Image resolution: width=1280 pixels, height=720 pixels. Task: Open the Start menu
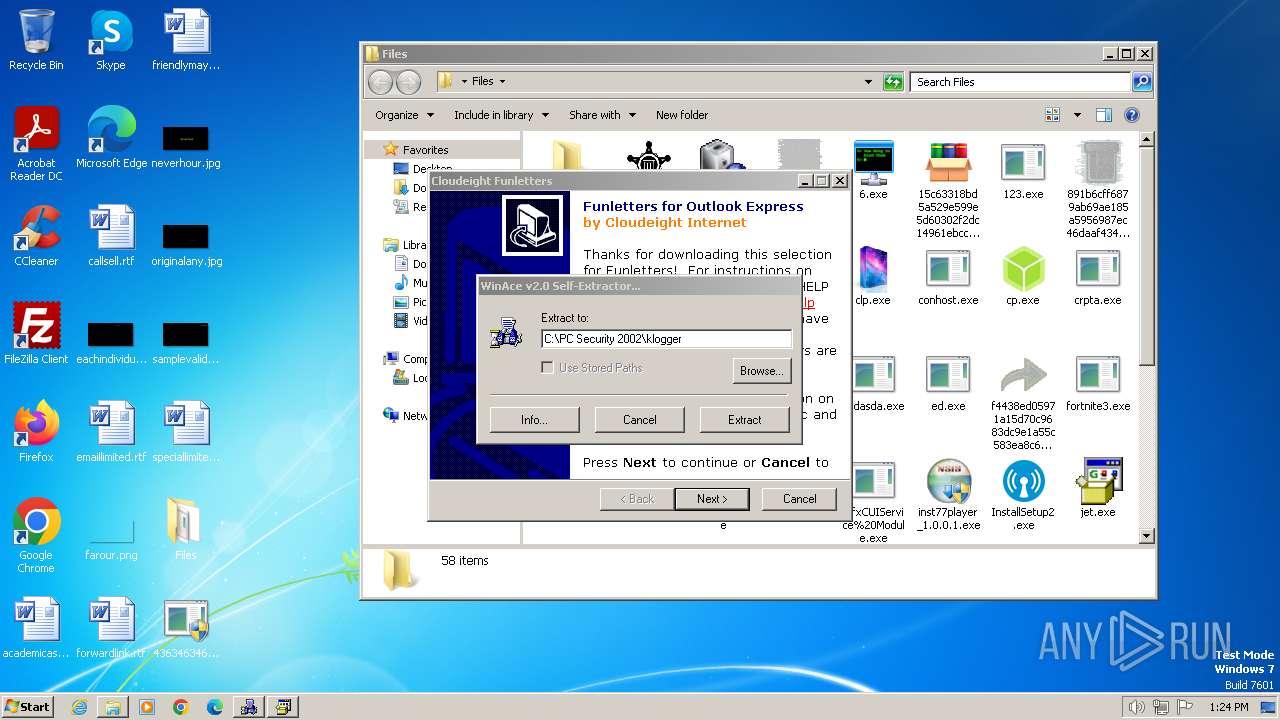pos(28,706)
